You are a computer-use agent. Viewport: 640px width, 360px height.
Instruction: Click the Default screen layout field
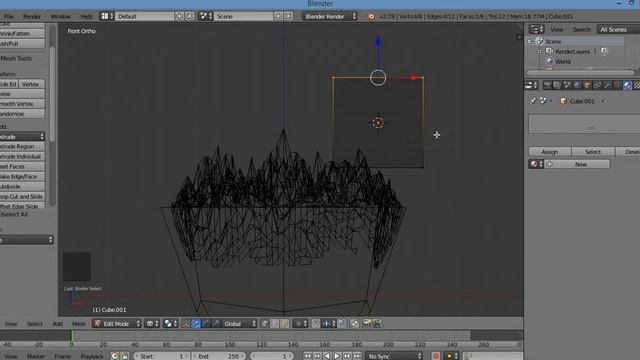145,16
